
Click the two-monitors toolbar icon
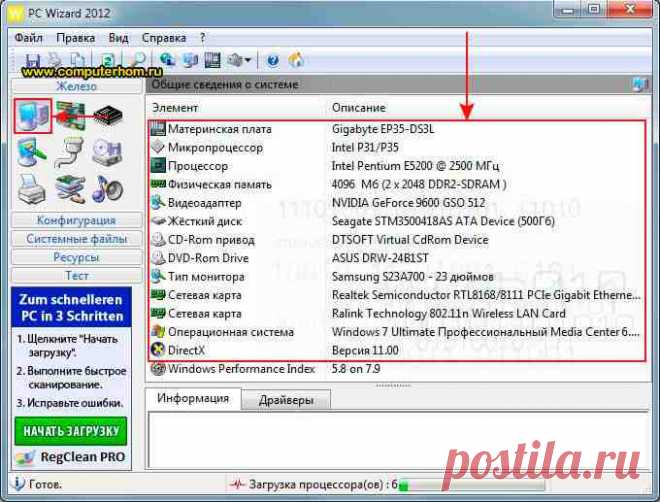(190, 60)
